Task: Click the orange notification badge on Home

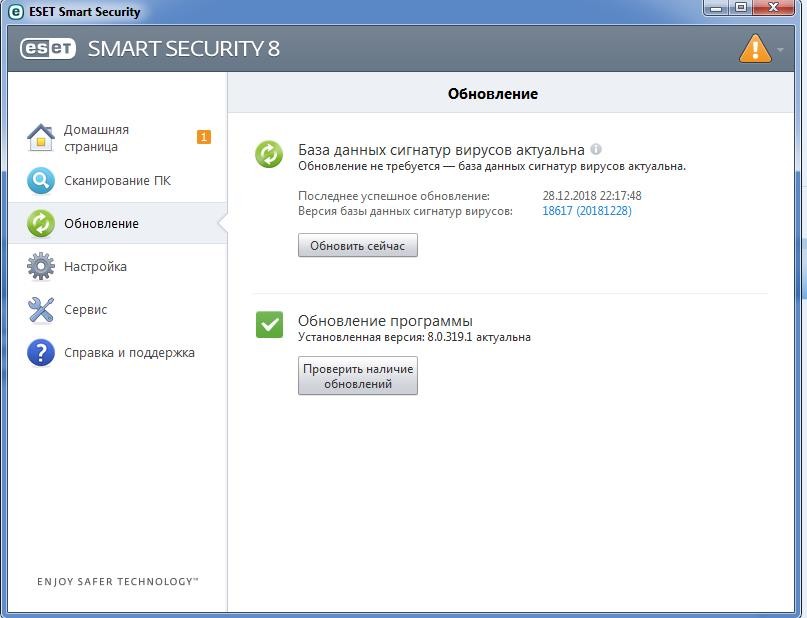Action: click(204, 137)
